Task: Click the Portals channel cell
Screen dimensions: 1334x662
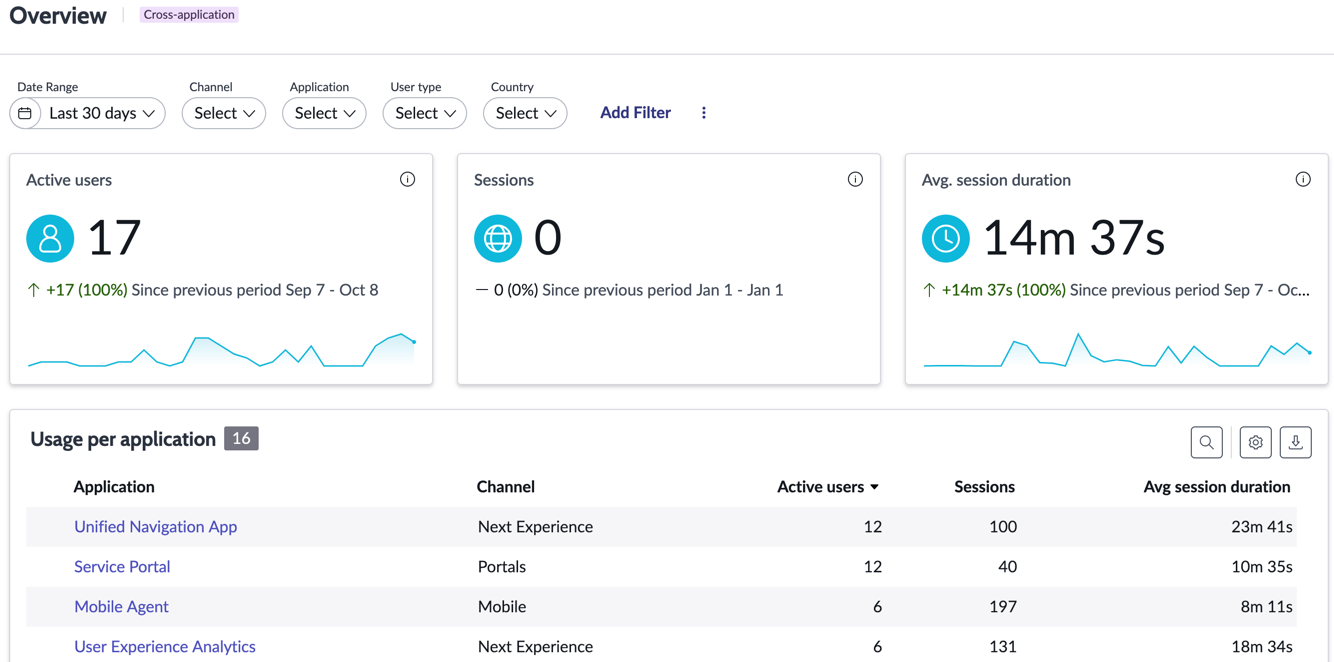Action: pyautogui.click(x=502, y=566)
